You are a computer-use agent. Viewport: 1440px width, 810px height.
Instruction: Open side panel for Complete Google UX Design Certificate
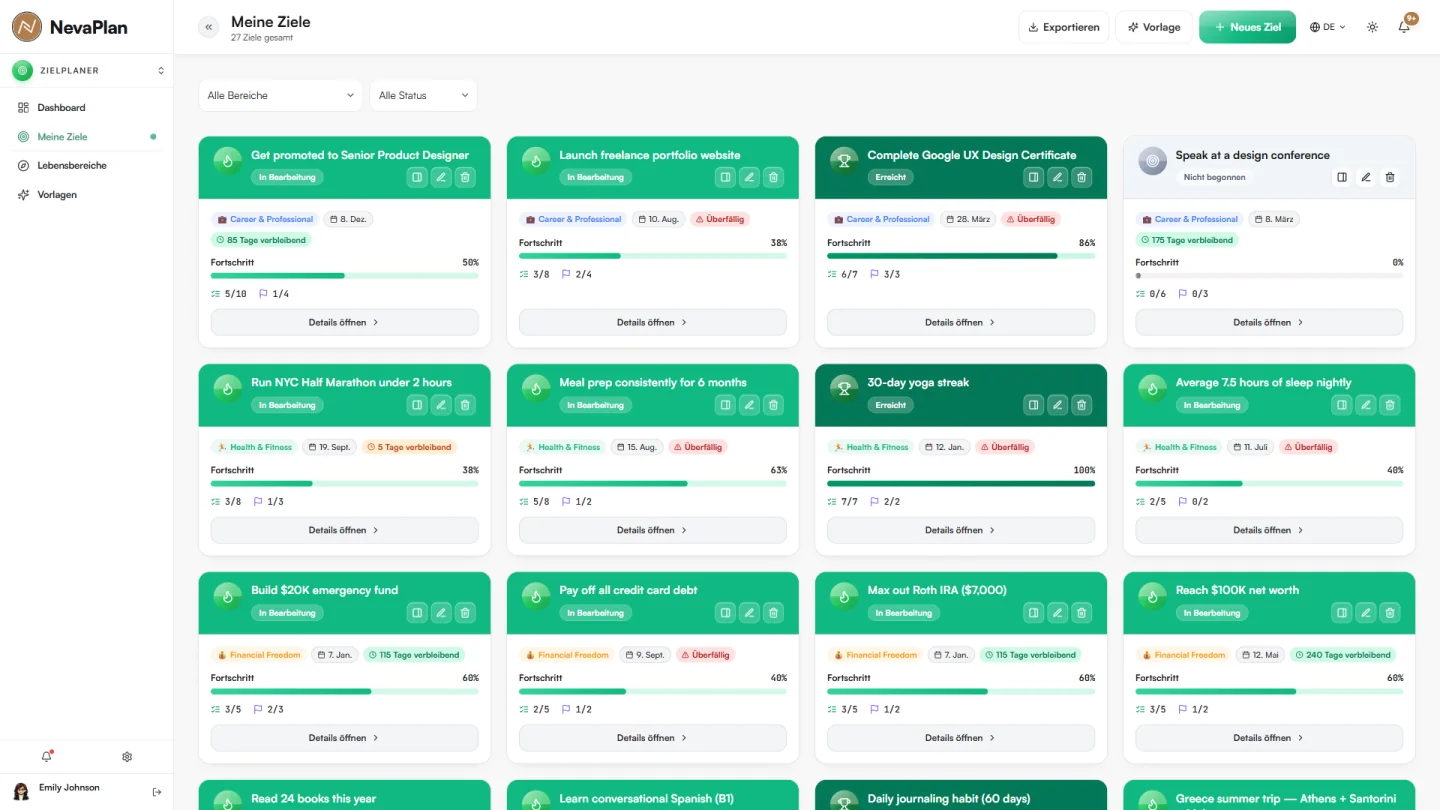click(1033, 177)
